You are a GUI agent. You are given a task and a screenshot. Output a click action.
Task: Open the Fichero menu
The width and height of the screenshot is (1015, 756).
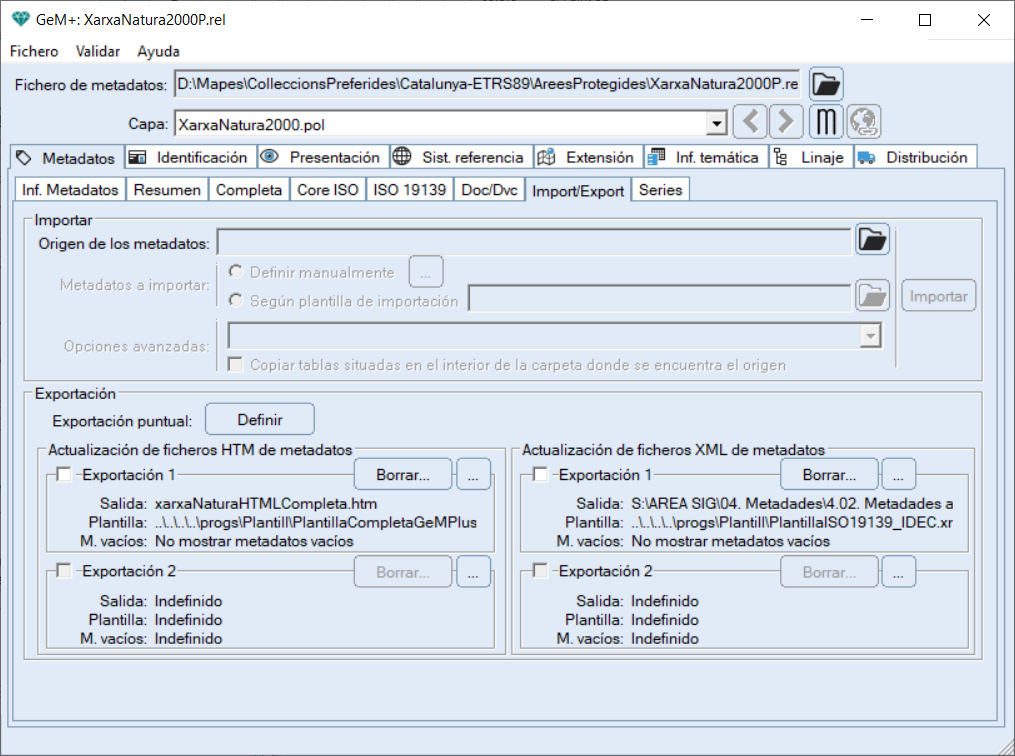click(34, 51)
